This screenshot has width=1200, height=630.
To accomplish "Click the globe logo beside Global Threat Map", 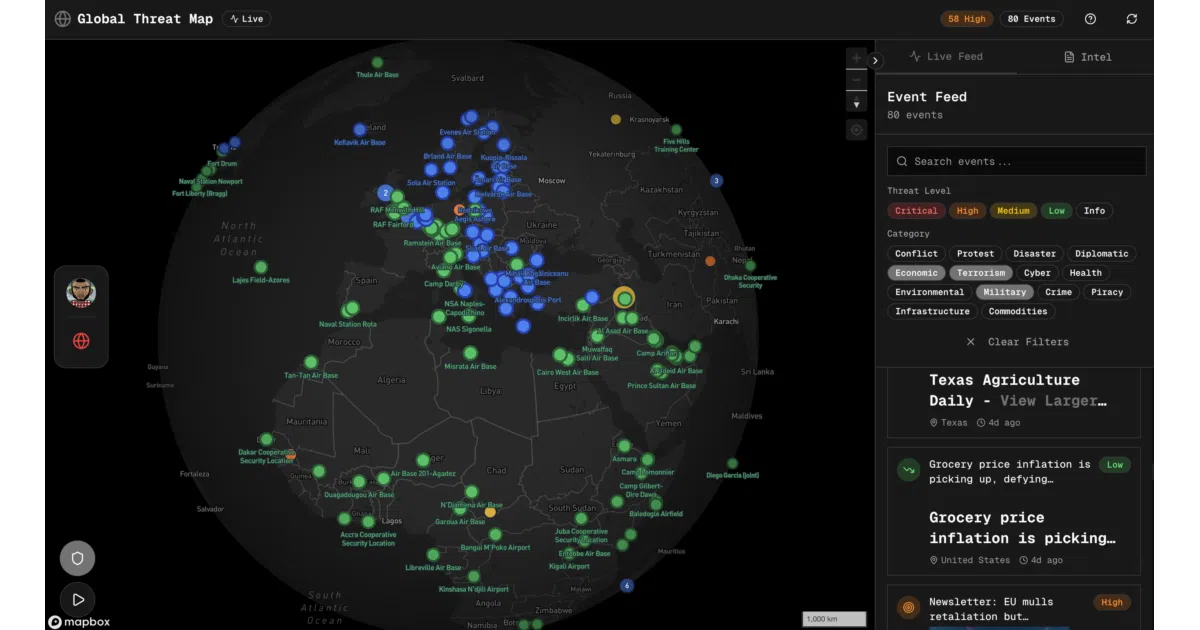I will (63, 19).
